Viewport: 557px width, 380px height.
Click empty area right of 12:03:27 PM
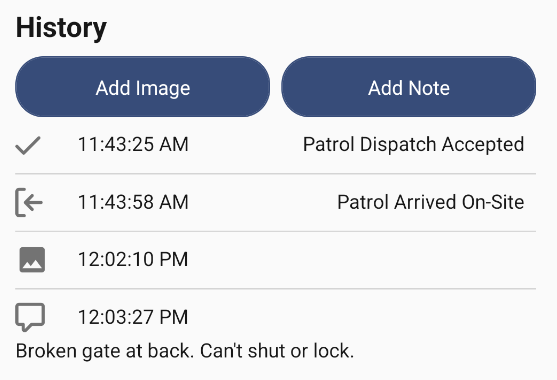tap(362, 317)
